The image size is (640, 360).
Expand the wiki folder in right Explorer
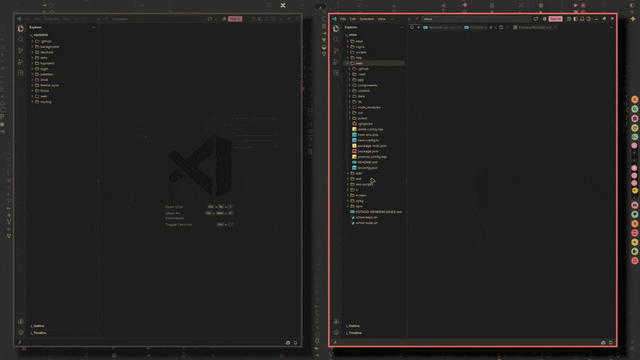375,173
